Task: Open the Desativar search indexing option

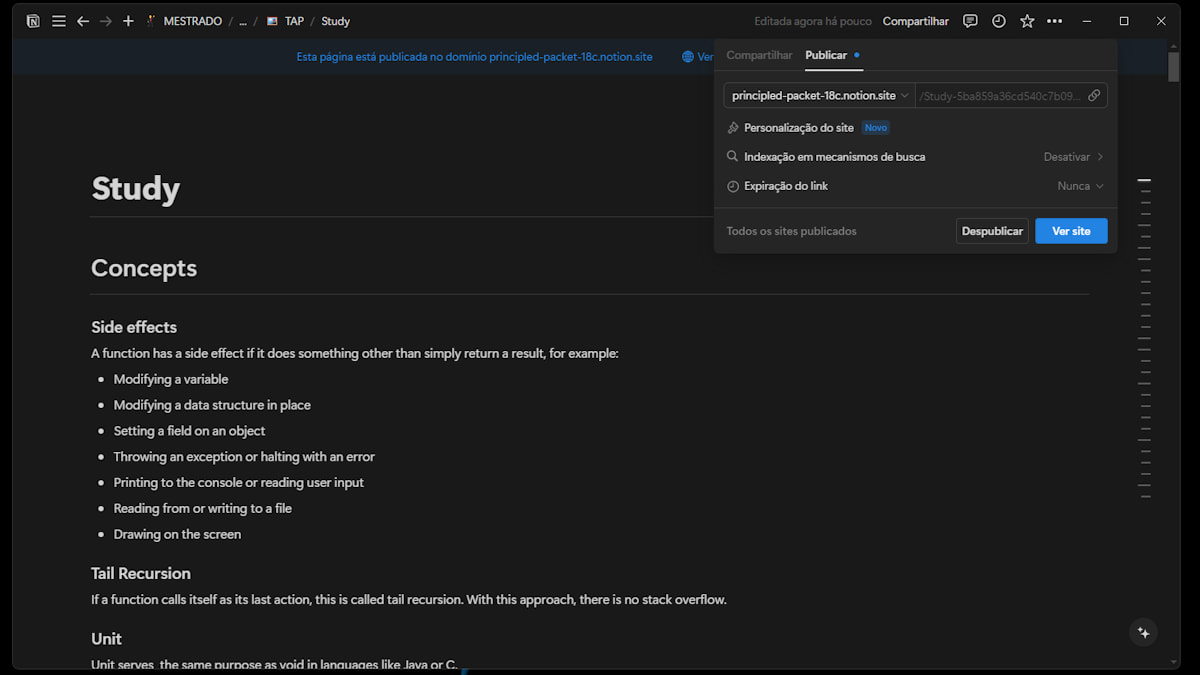Action: (1074, 157)
